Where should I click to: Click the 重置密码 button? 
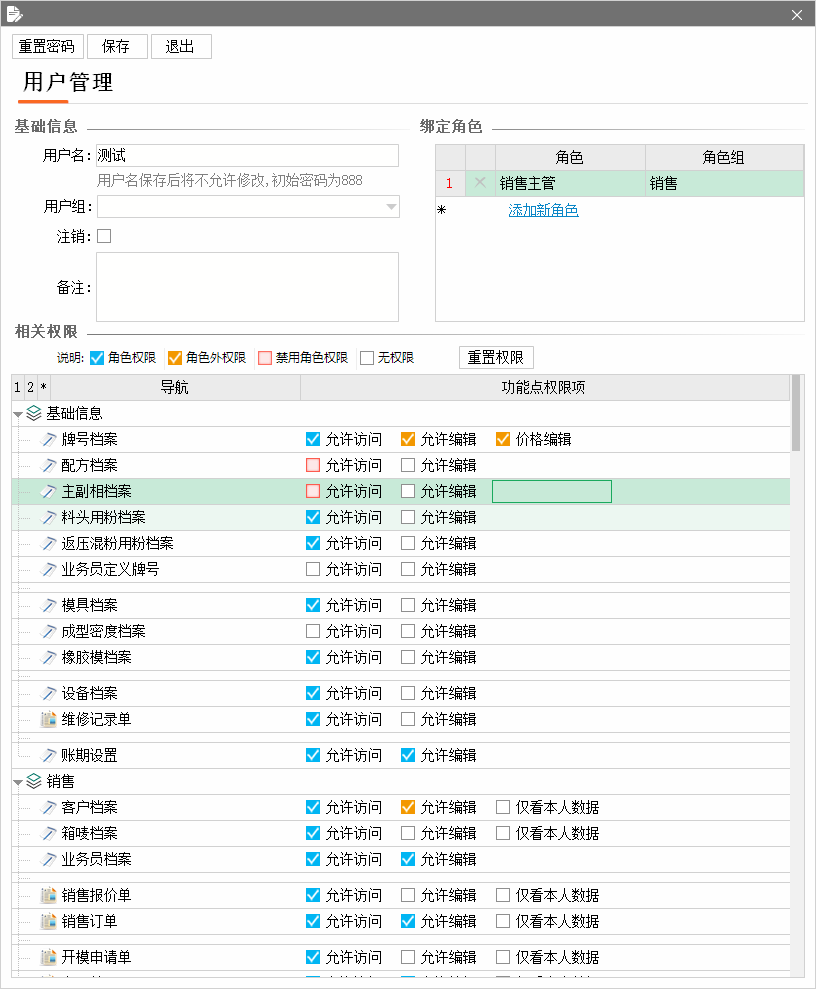tap(47, 47)
